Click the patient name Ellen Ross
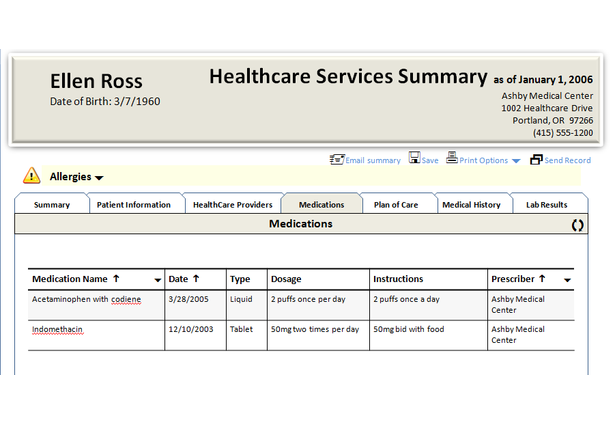Screen dimensions: 615x424 tap(96, 81)
